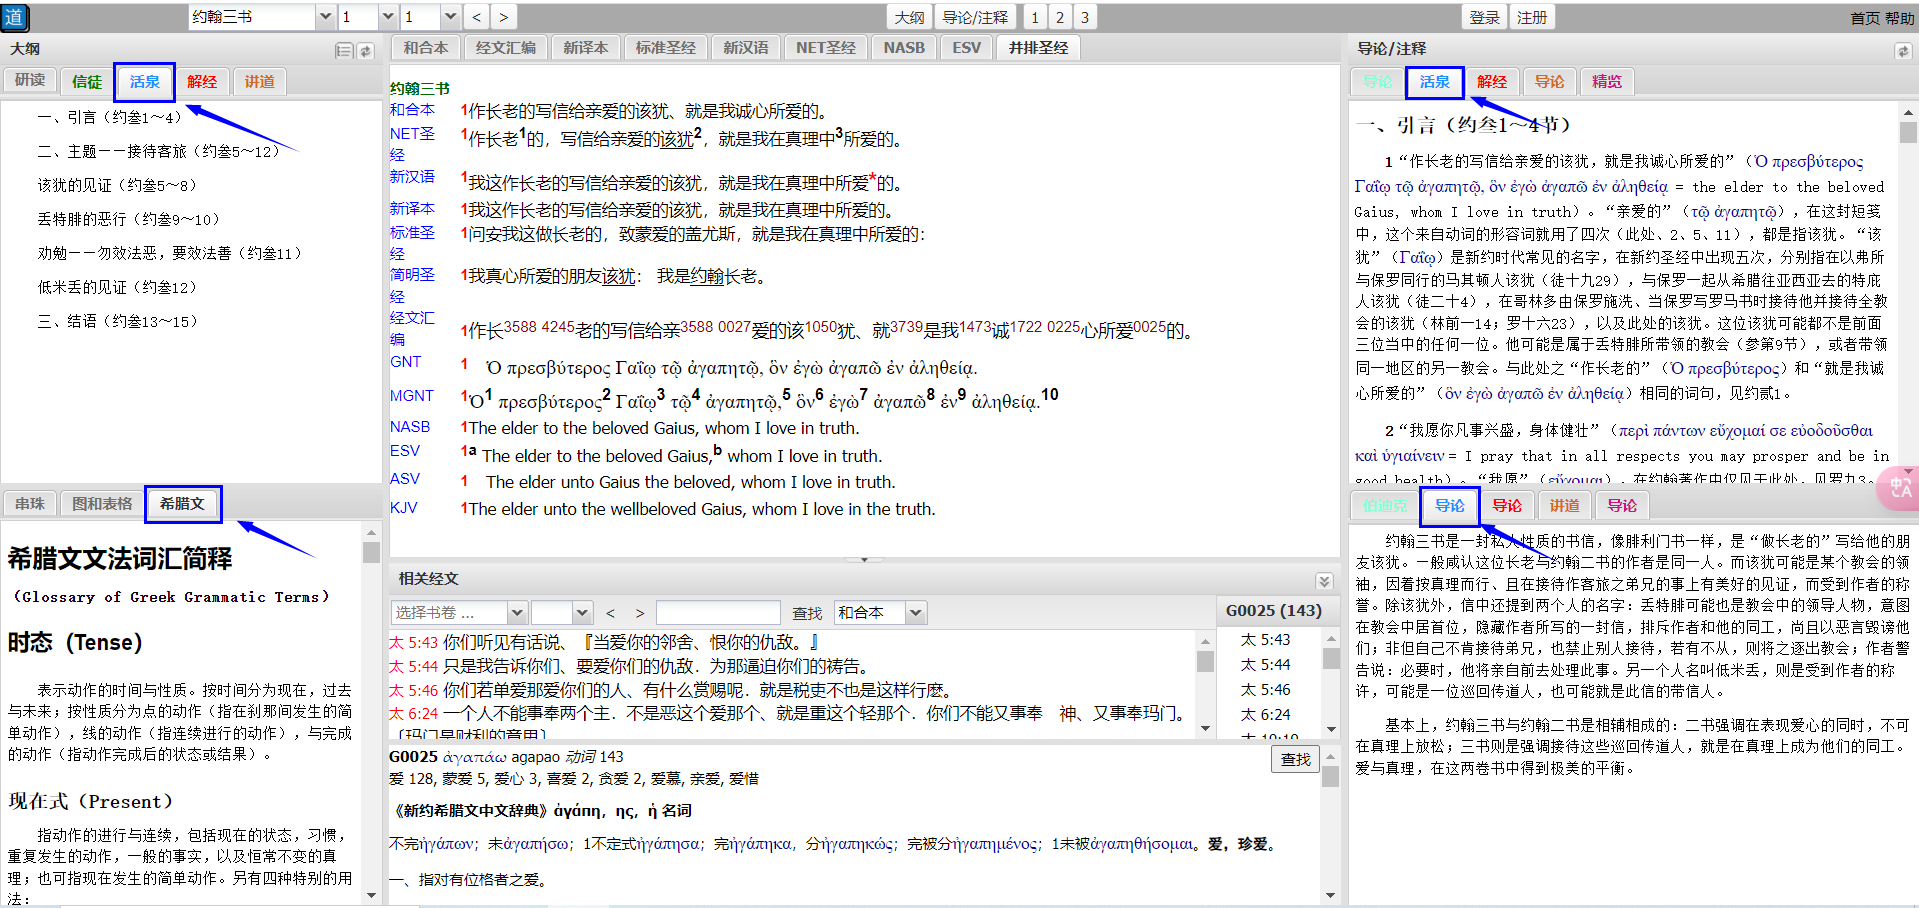Click the sync icon in 大纲 header
The width and height of the screenshot is (1919, 908).
(365, 50)
